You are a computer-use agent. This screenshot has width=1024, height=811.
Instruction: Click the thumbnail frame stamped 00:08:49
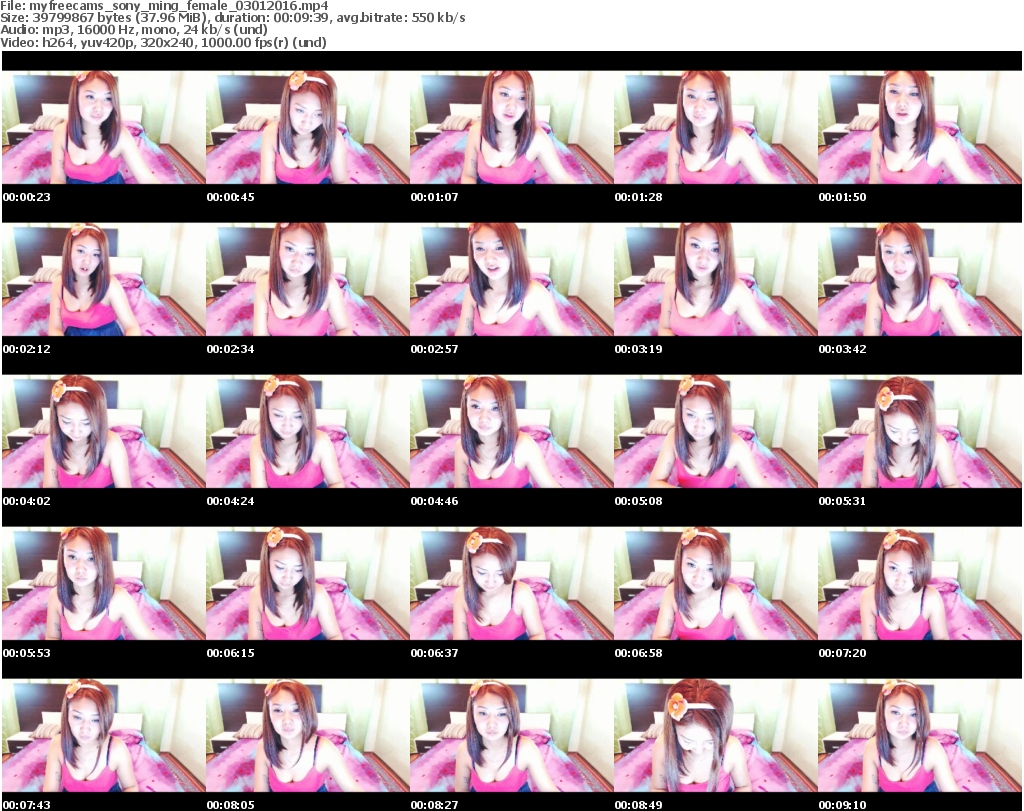[x=716, y=736]
